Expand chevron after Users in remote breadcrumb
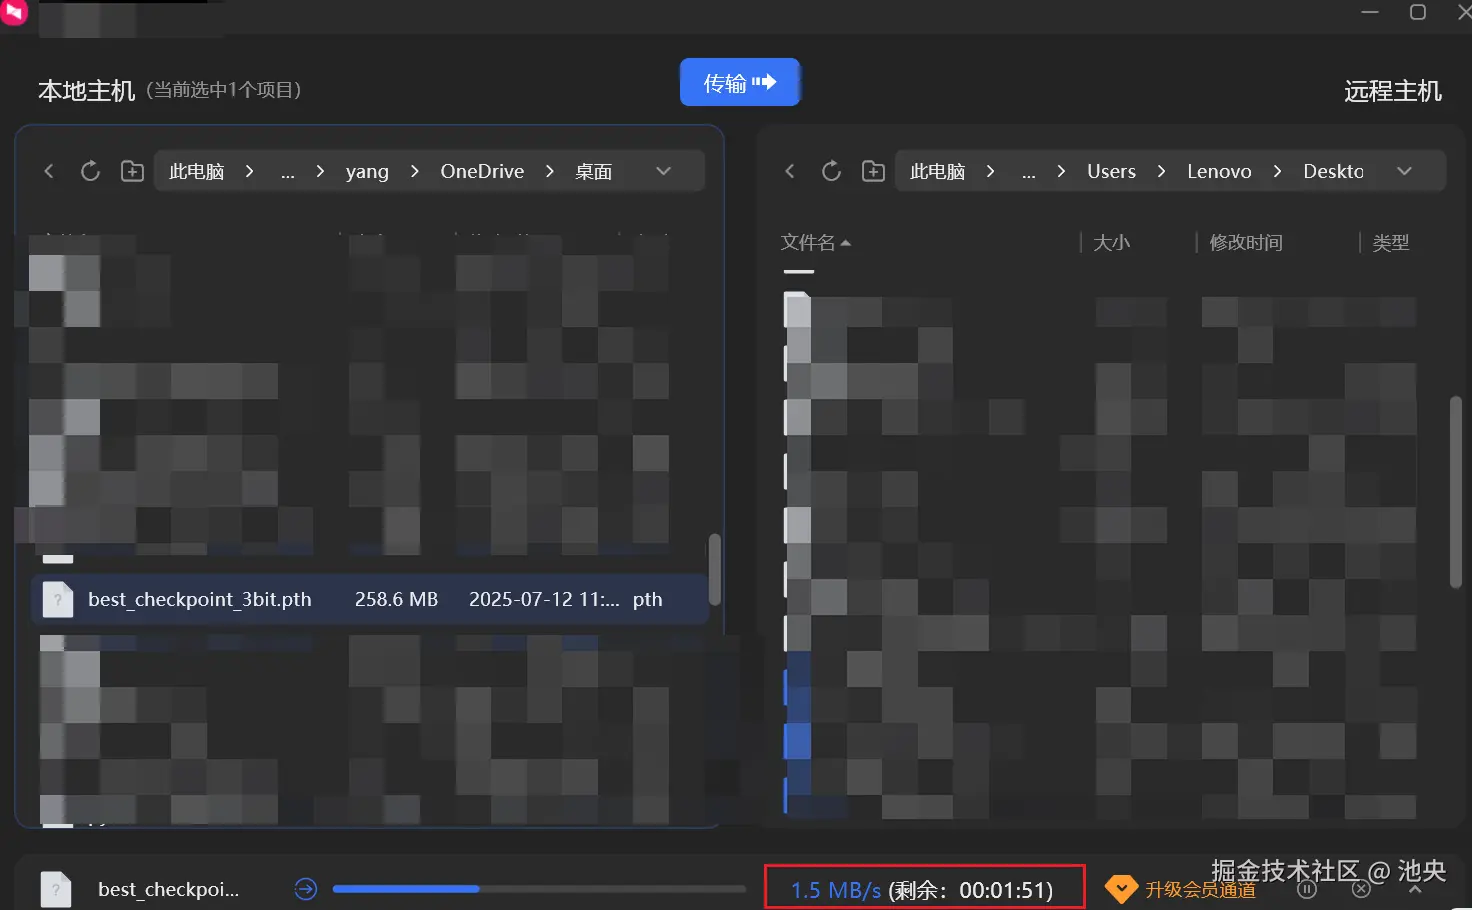The width and height of the screenshot is (1472, 910). pyautogui.click(x=1161, y=171)
